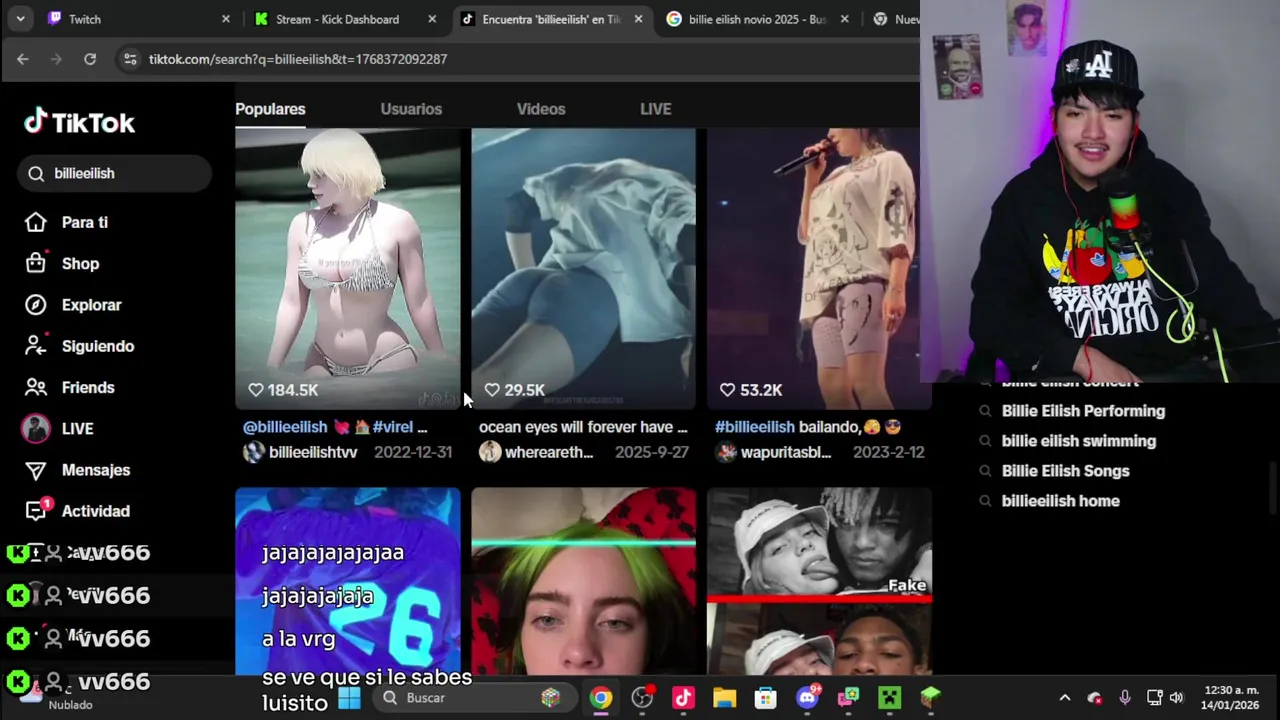Viewport: 1280px width, 720px height.
Task: Open the browser tab search dropdown
Action: (20, 19)
